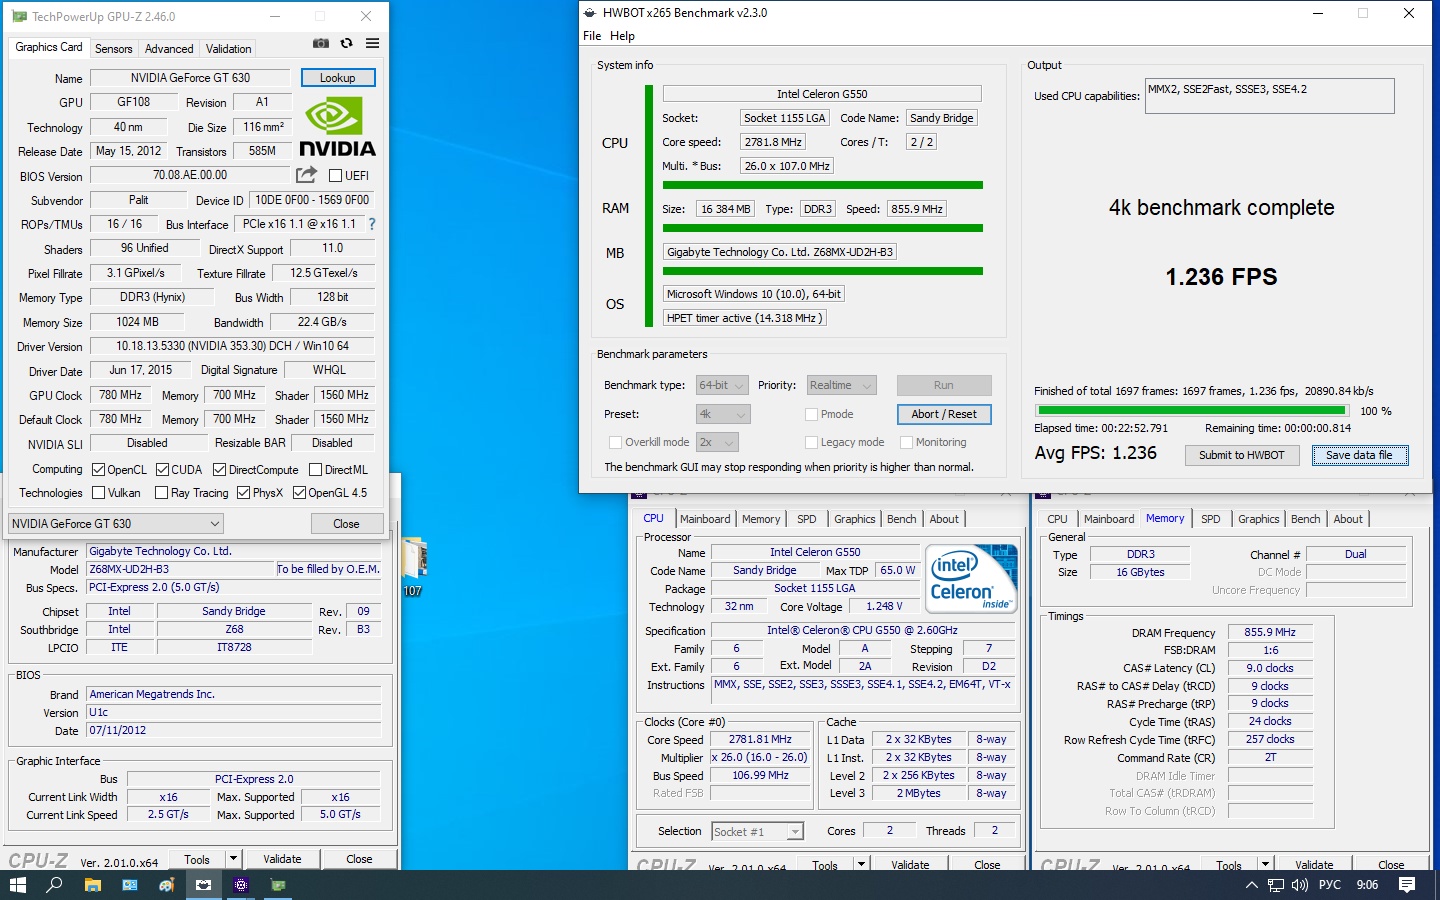Select the desktop file icon labeled 107
Viewport: 1440px width, 900px height.
[414, 566]
